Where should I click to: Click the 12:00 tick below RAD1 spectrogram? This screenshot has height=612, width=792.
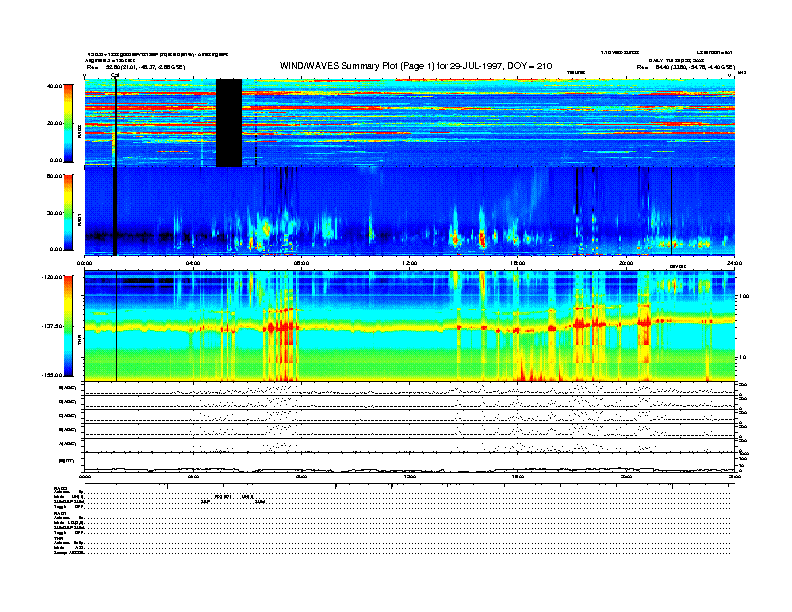(410, 263)
